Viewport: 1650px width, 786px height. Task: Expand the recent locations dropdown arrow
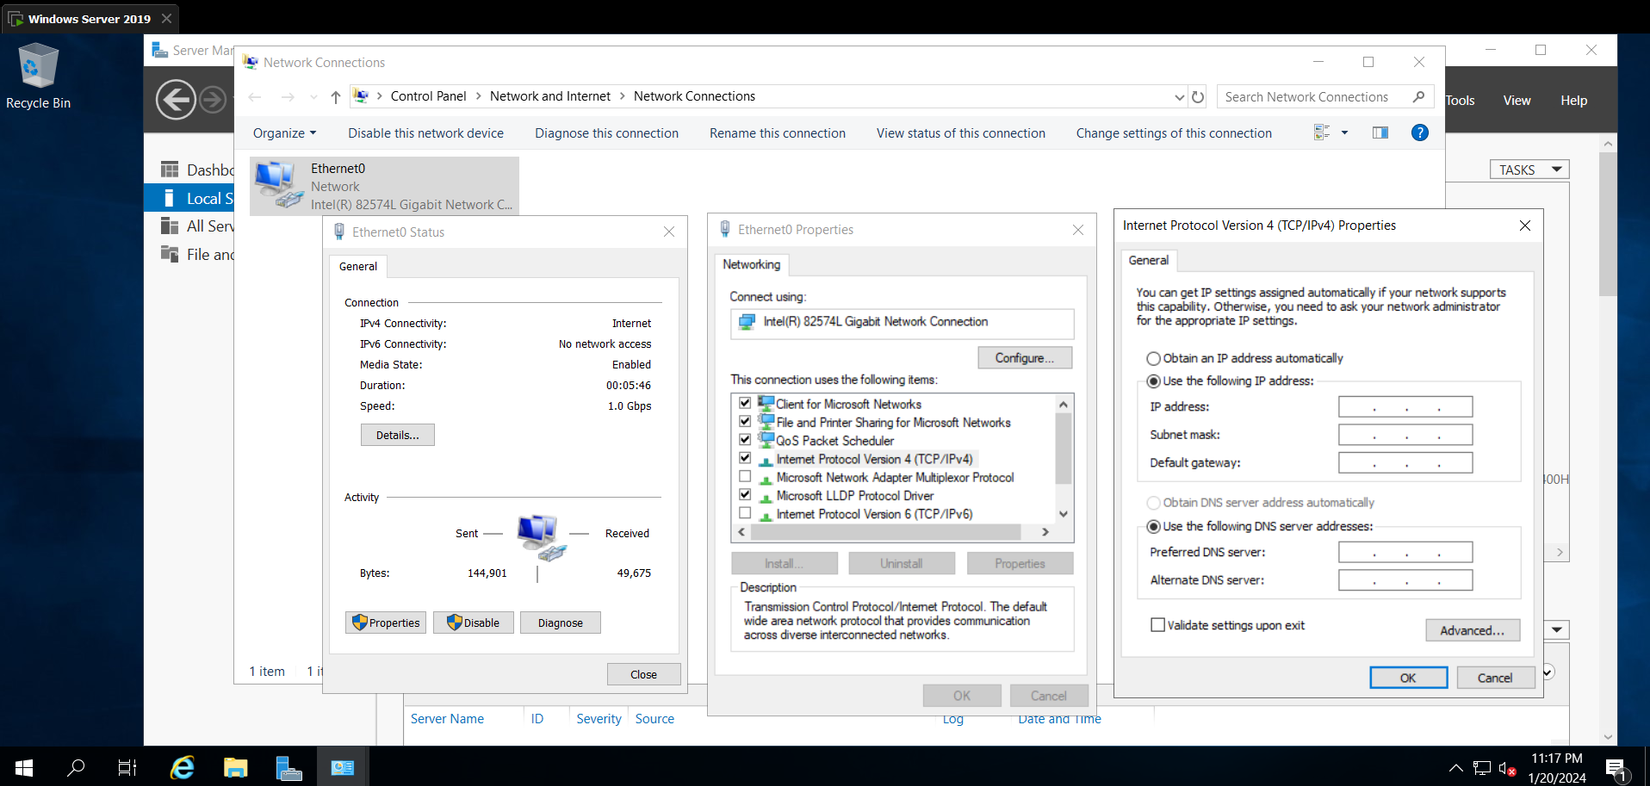tap(313, 97)
